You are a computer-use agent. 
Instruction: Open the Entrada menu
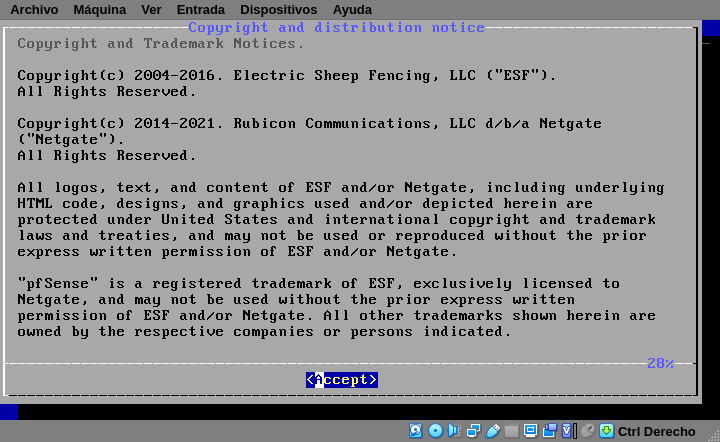pyautogui.click(x=201, y=10)
